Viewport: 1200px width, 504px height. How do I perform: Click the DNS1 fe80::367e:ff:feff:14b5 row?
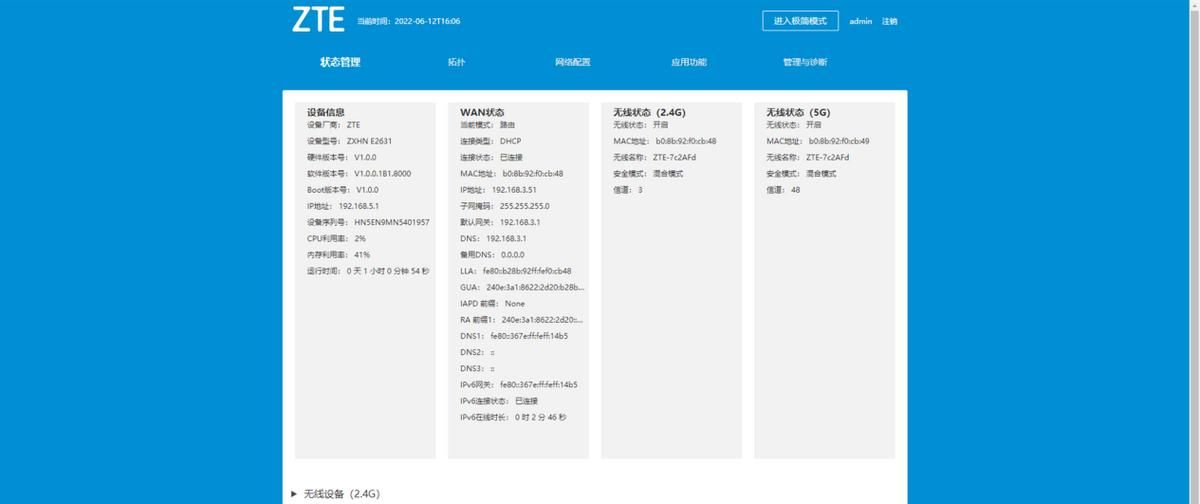click(514, 336)
